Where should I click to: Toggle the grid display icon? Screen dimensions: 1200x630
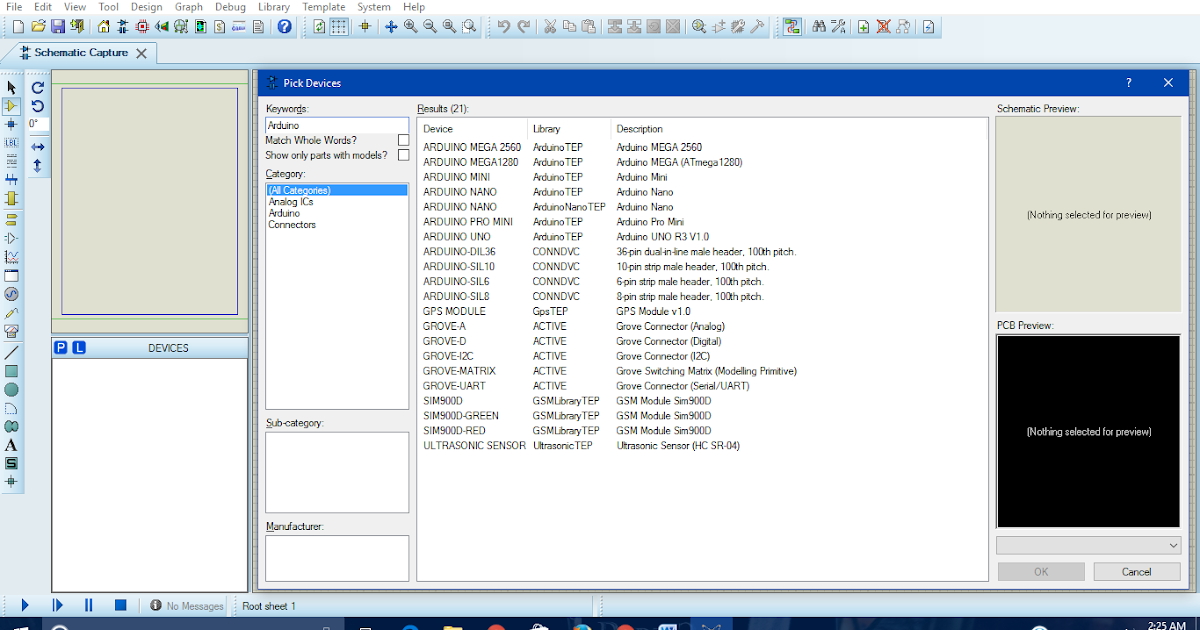coord(338,27)
